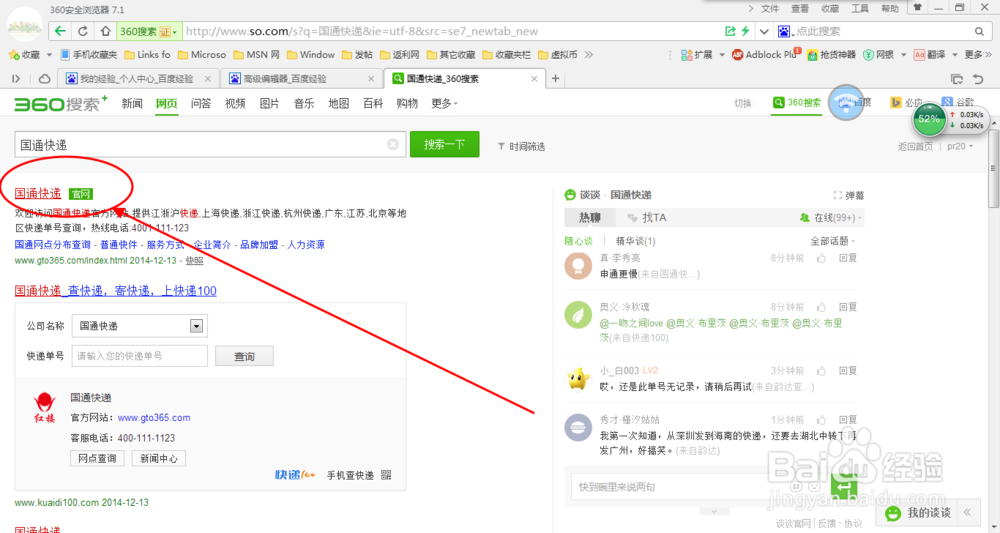Reload the page with the refresh icon
The image size is (1000, 533).
(x=83, y=31)
